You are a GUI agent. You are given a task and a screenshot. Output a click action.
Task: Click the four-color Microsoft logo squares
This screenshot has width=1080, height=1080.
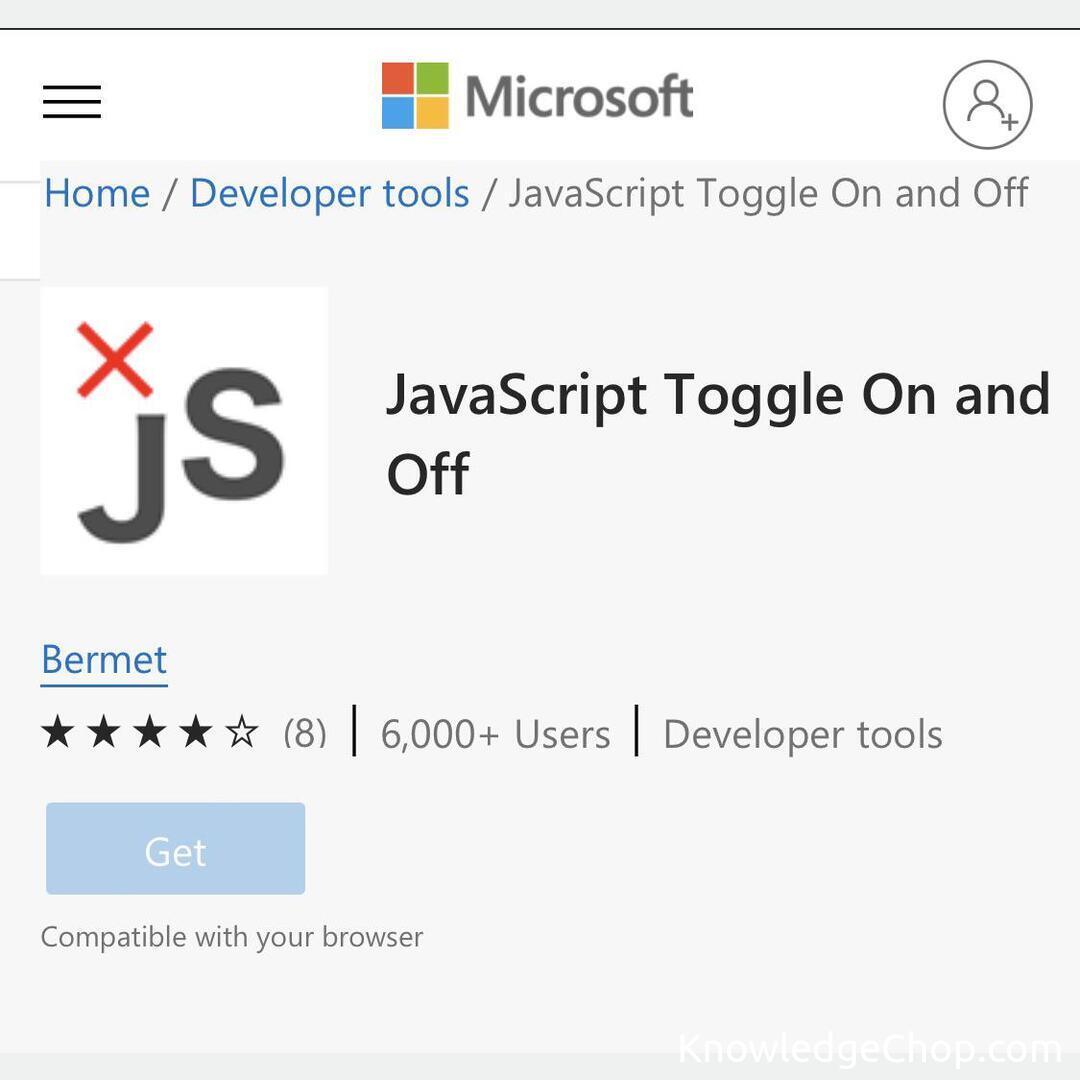tap(415, 96)
